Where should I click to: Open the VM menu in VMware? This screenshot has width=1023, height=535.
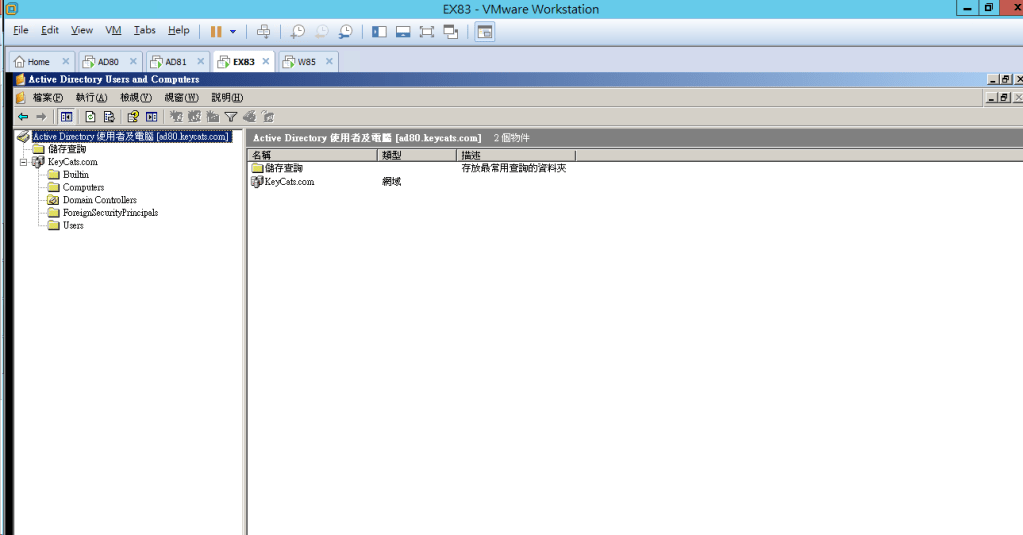click(x=113, y=31)
